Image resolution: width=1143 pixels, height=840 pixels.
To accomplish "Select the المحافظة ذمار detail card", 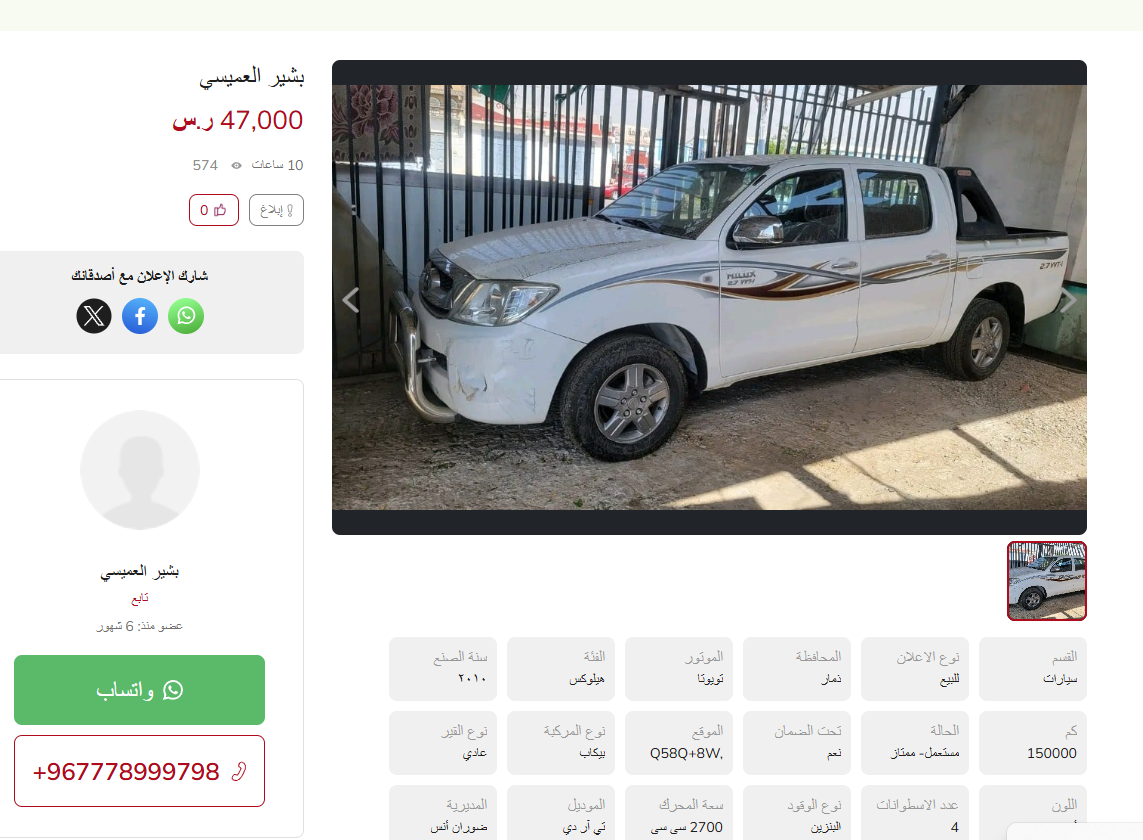I will (x=797, y=669).
